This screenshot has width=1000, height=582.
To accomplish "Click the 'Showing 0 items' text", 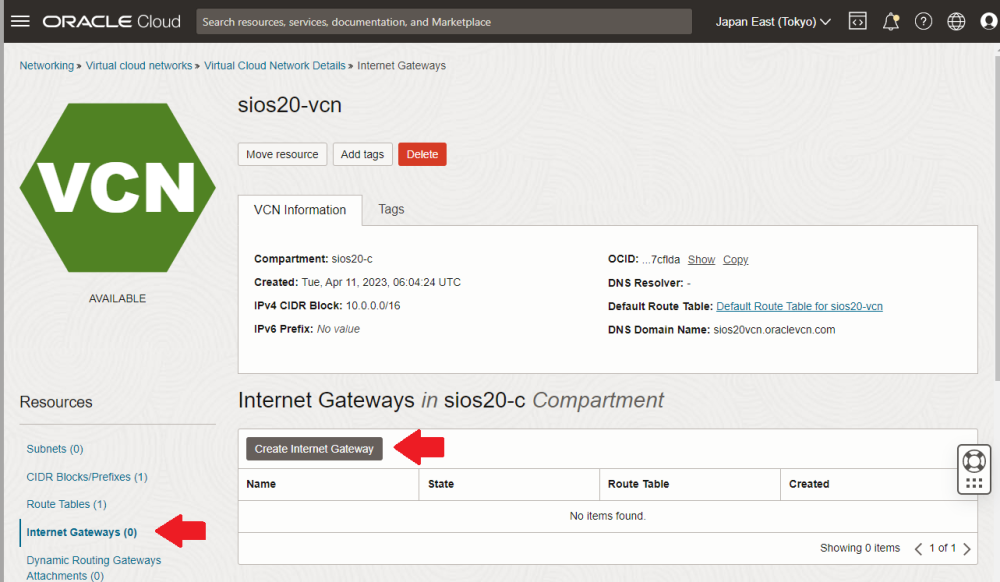I will [860, 548].
